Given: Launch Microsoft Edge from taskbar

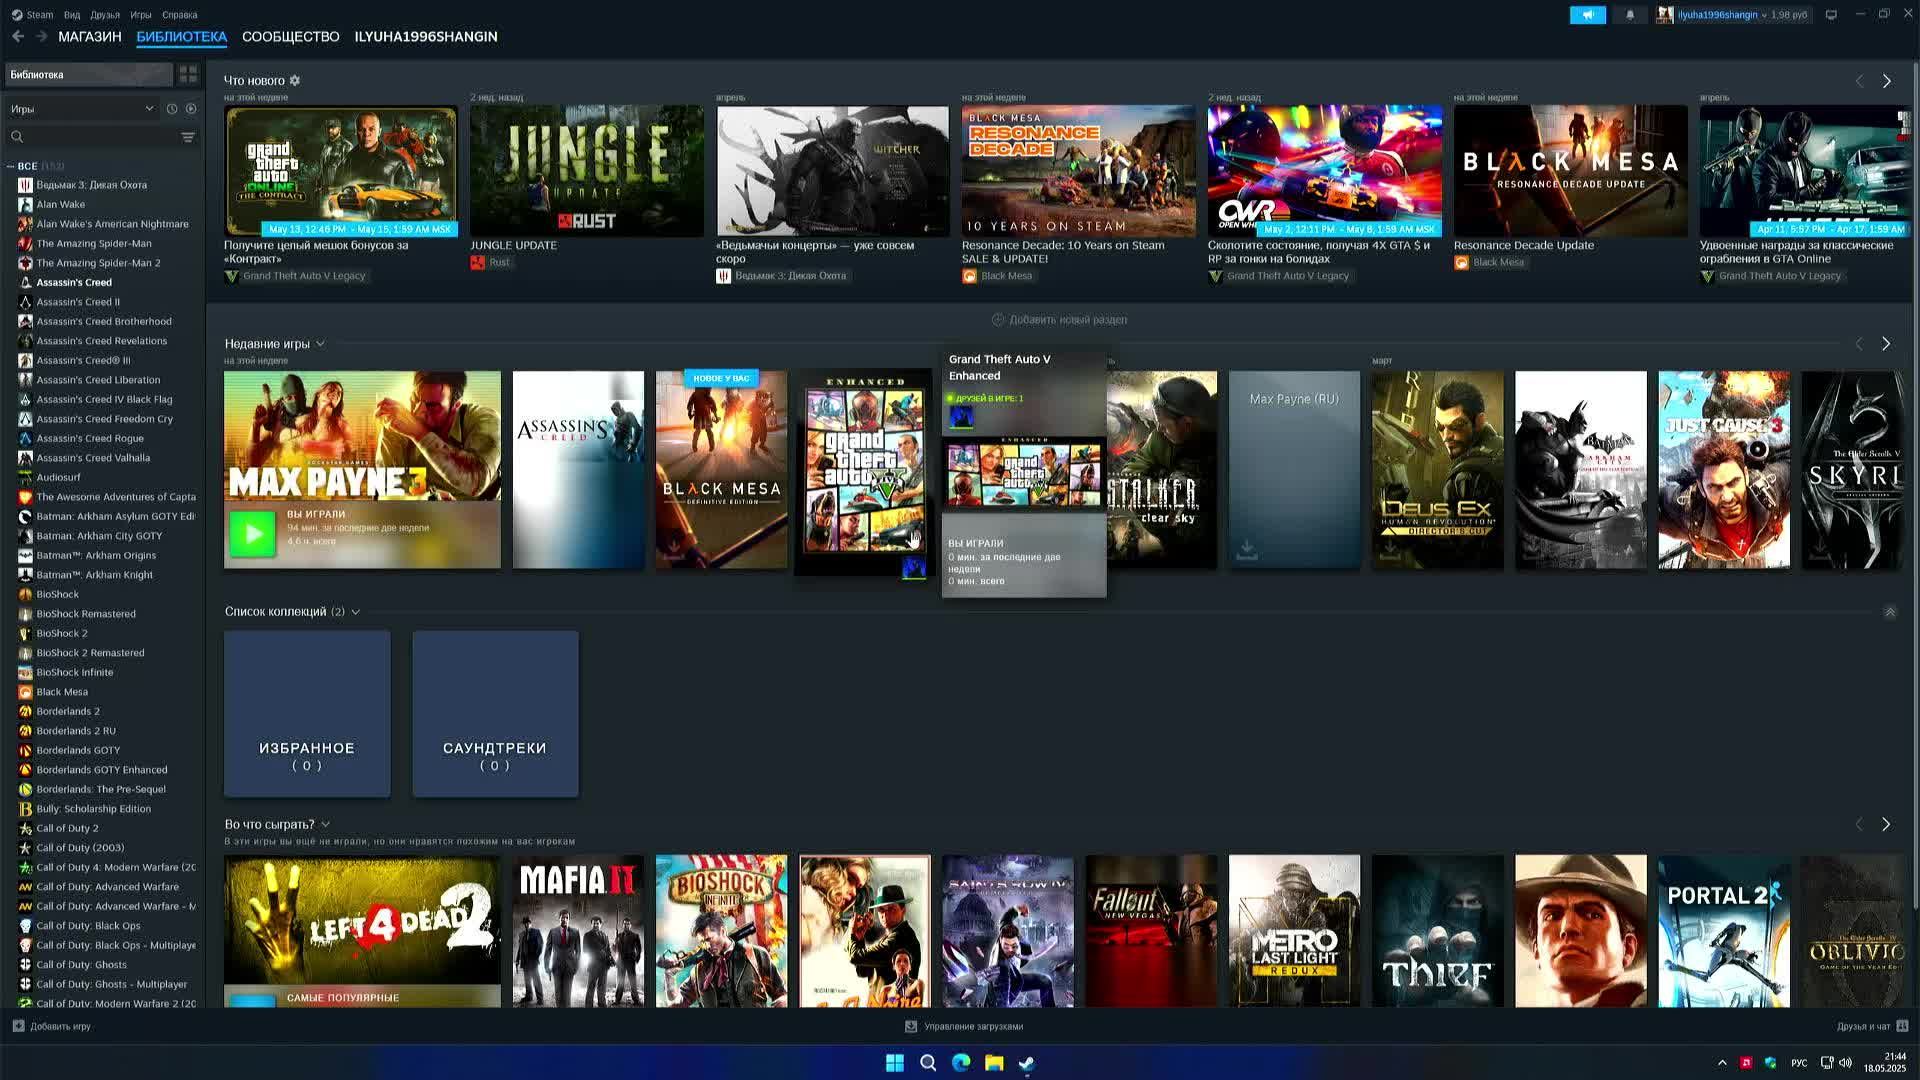Looking at the screenshot, I should 961,1063.
